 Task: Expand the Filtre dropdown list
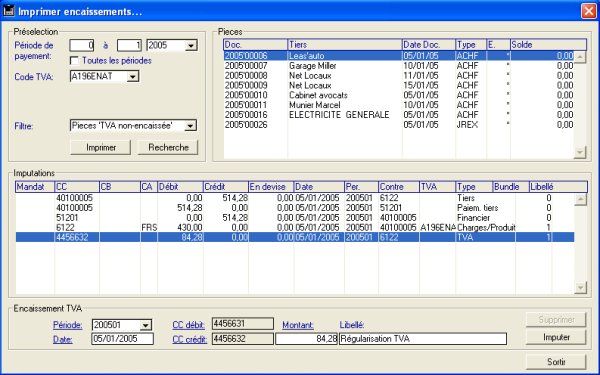point(190,126)
